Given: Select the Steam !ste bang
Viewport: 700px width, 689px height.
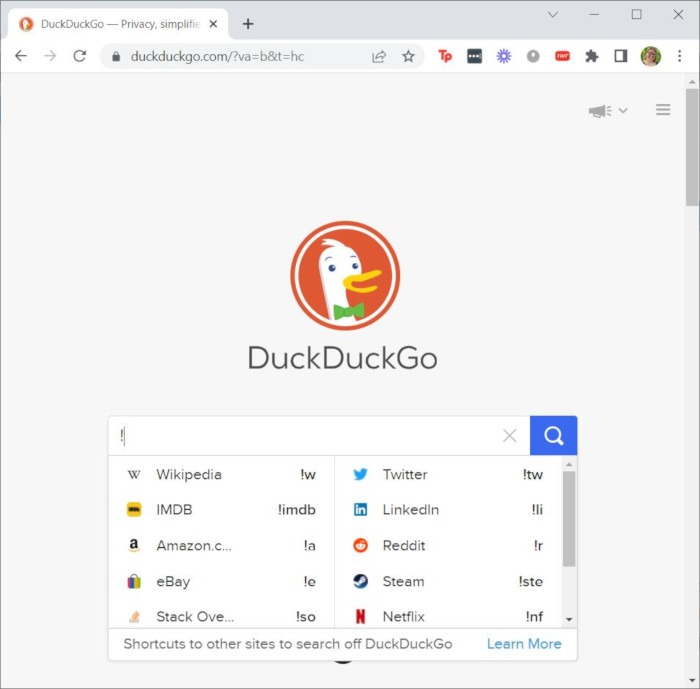Looking at the screenshot, I should [448, 581].
